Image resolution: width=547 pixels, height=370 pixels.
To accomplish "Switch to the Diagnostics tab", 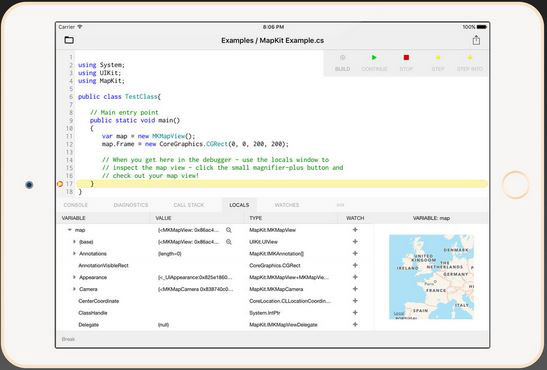I will (131, 205).
